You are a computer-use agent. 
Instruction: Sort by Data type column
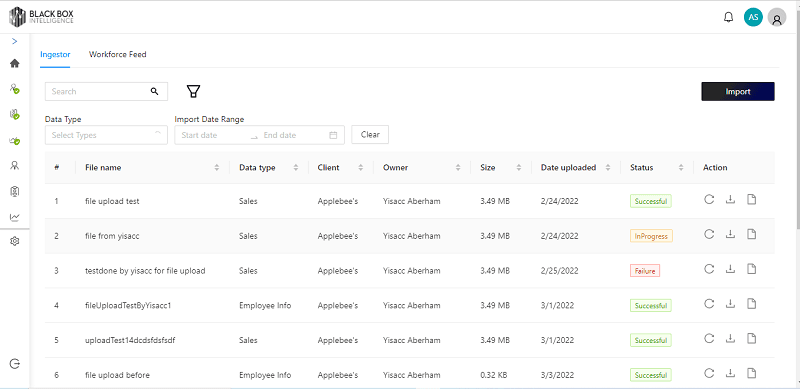[295, 167]
